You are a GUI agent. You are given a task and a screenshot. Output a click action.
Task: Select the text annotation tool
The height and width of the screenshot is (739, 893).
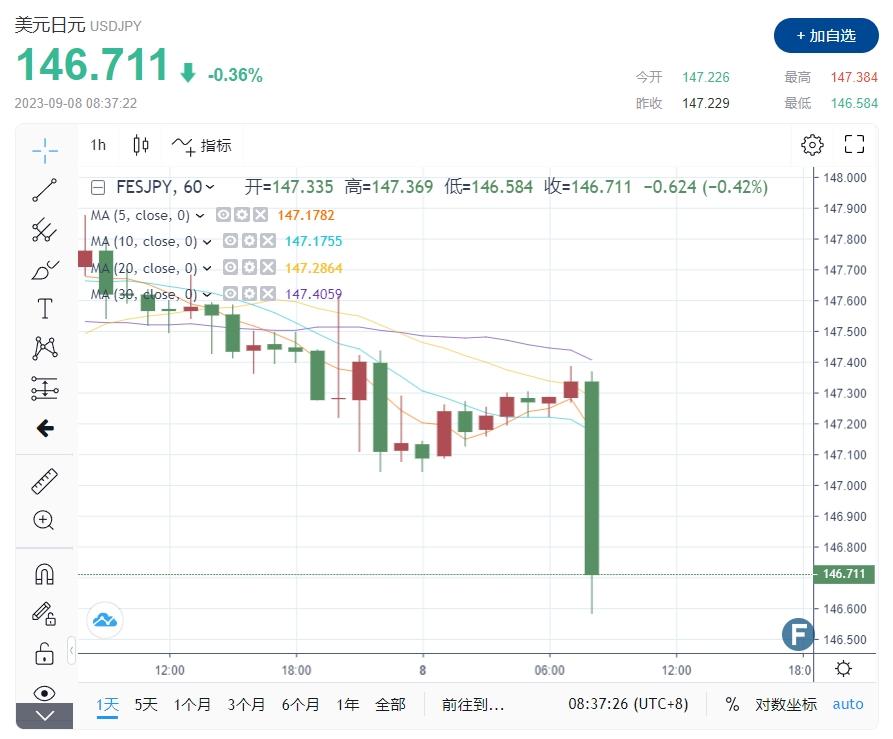(44, 308)
